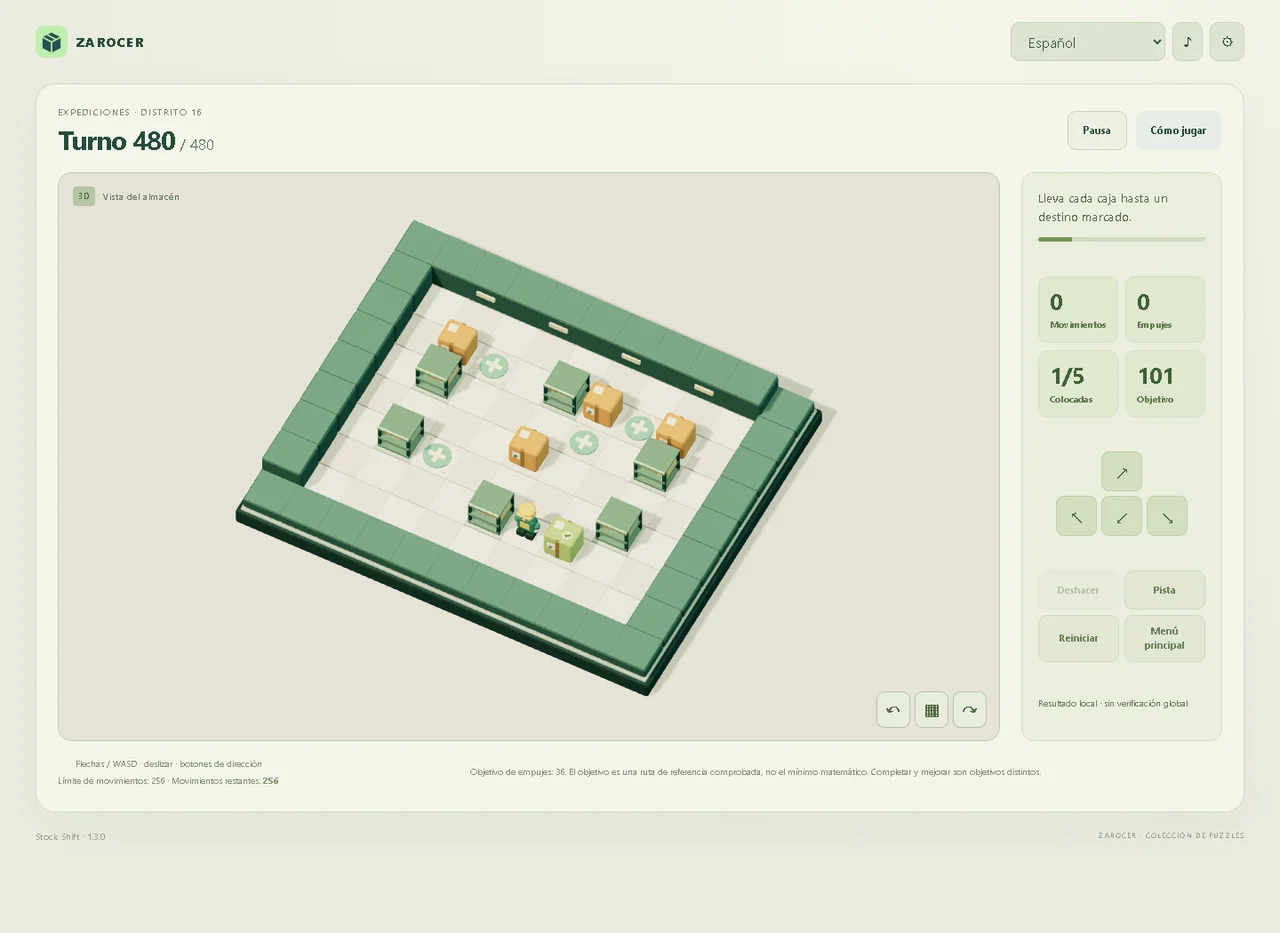
Task: Toggle the 3D view badge
Action: click(x=84, y=196)
